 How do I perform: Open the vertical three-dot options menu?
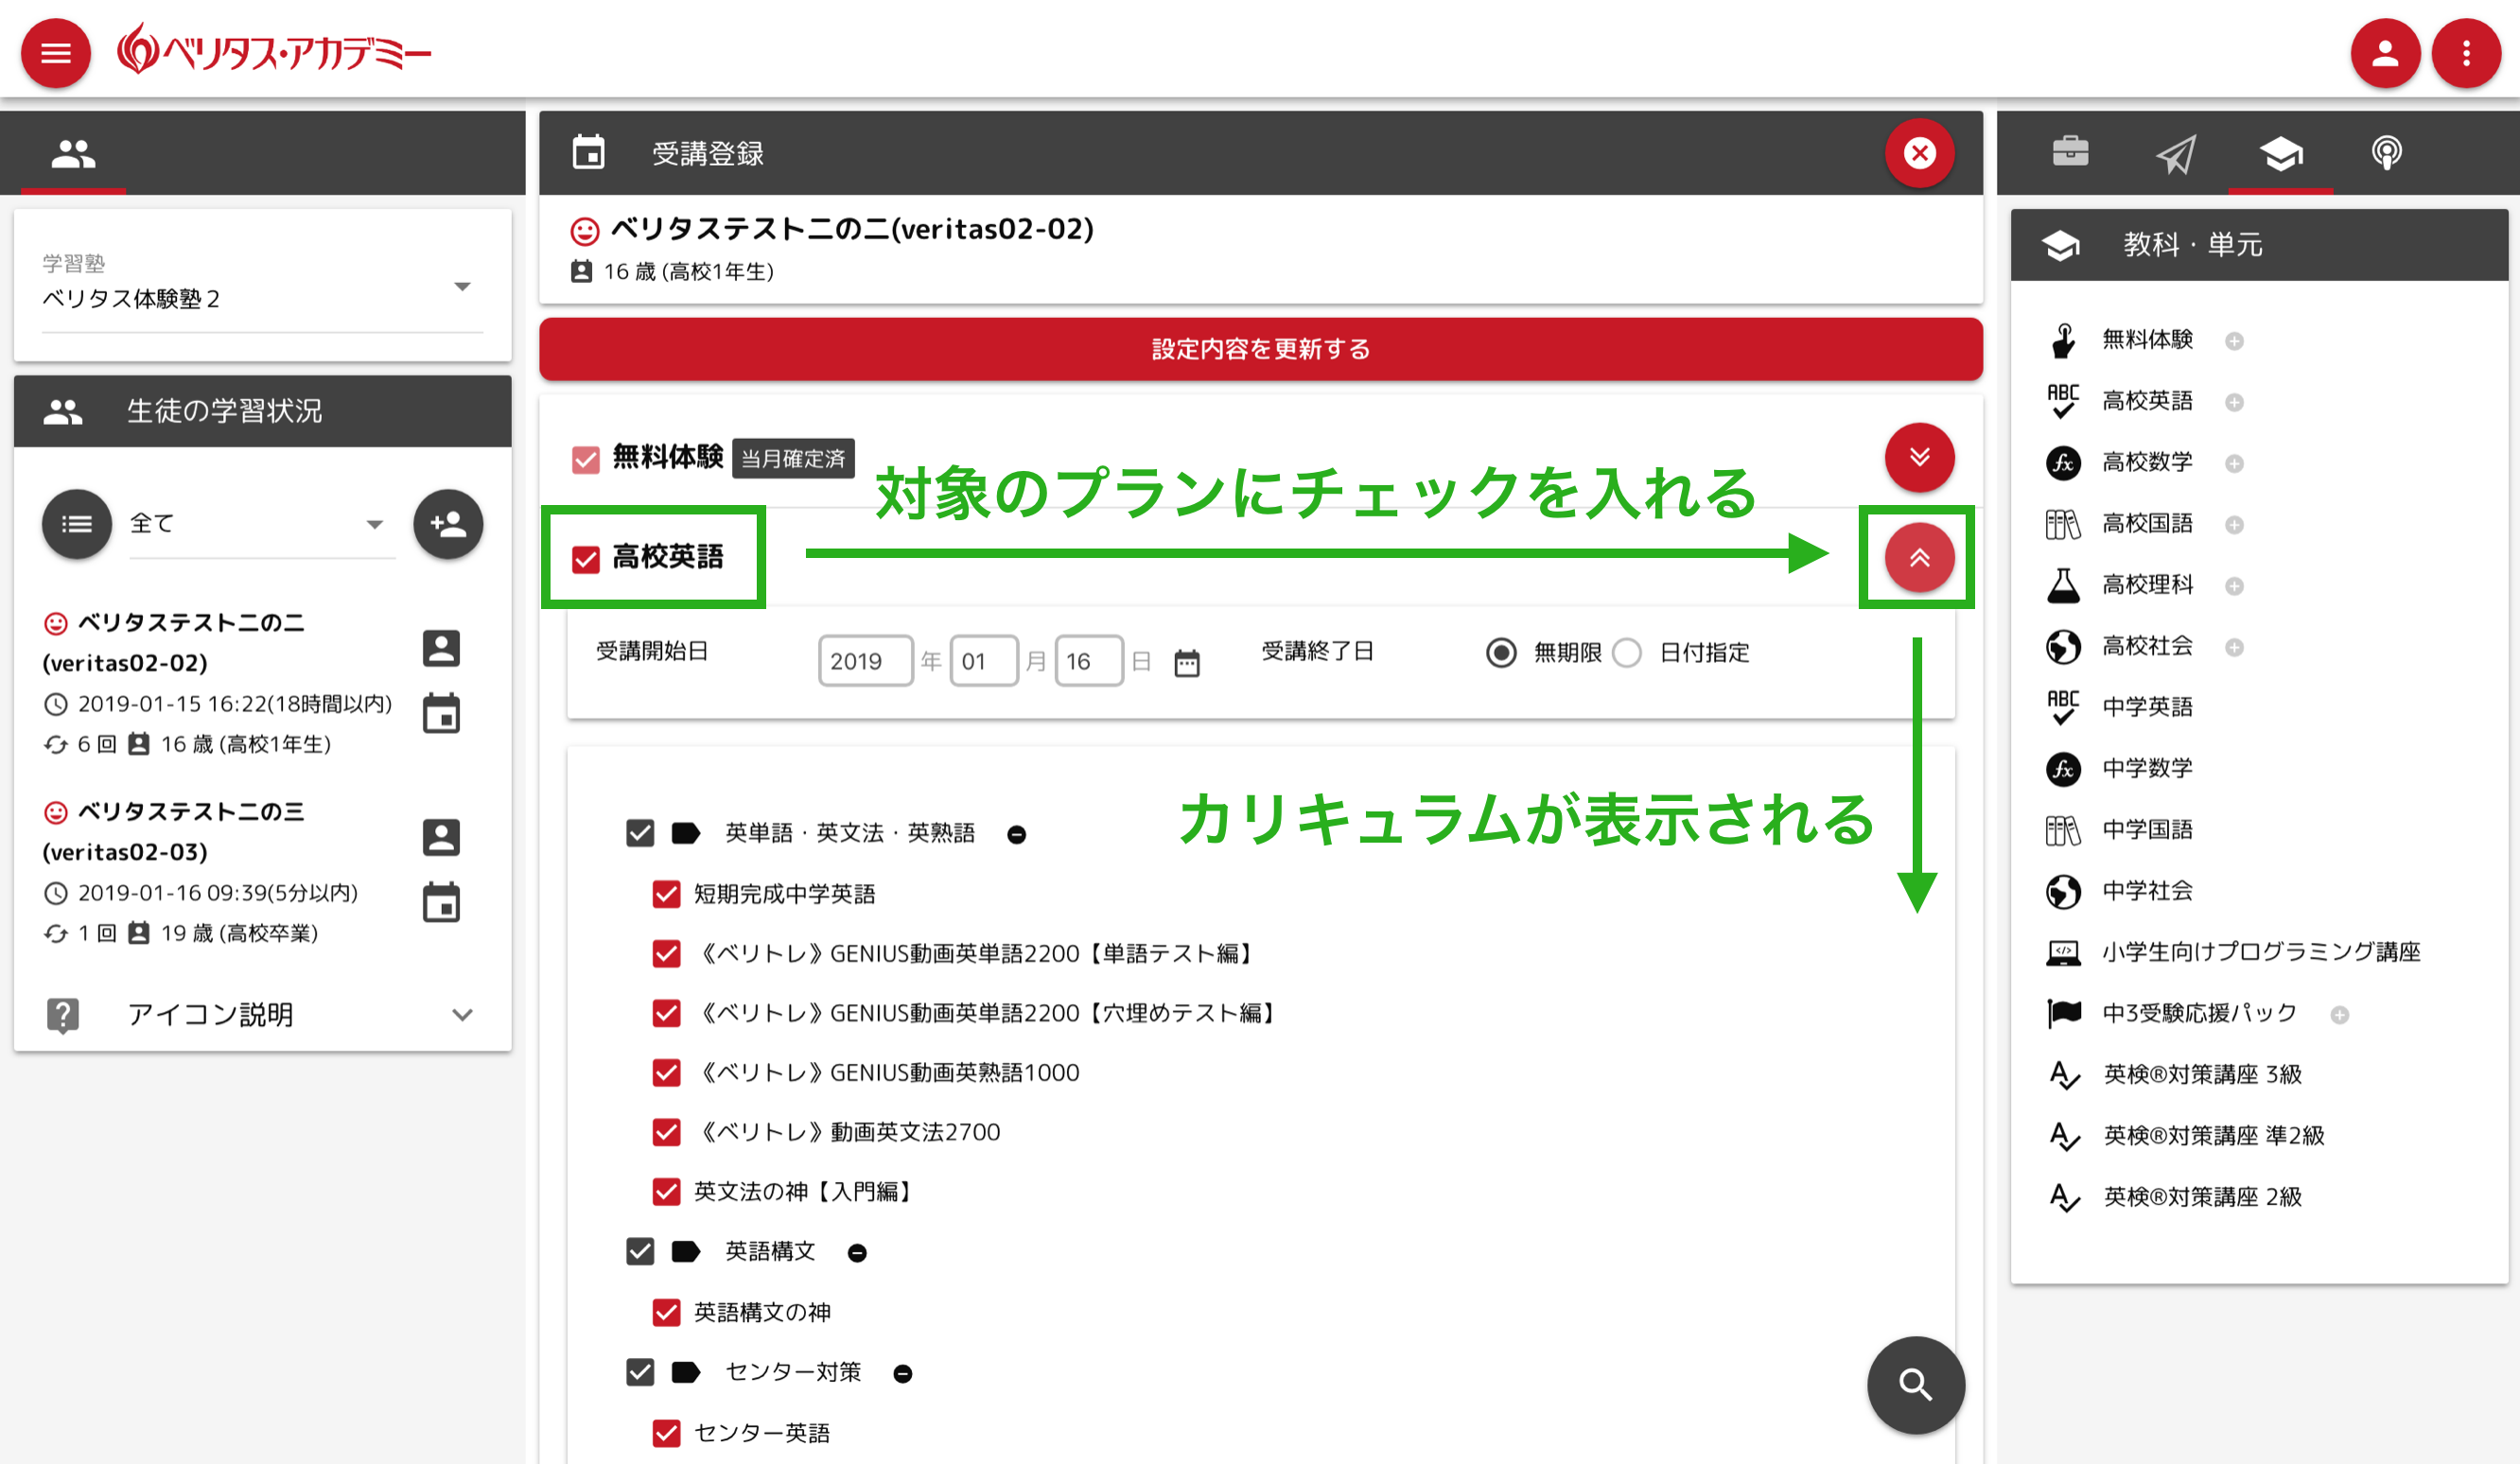[x=2467, y=53]
